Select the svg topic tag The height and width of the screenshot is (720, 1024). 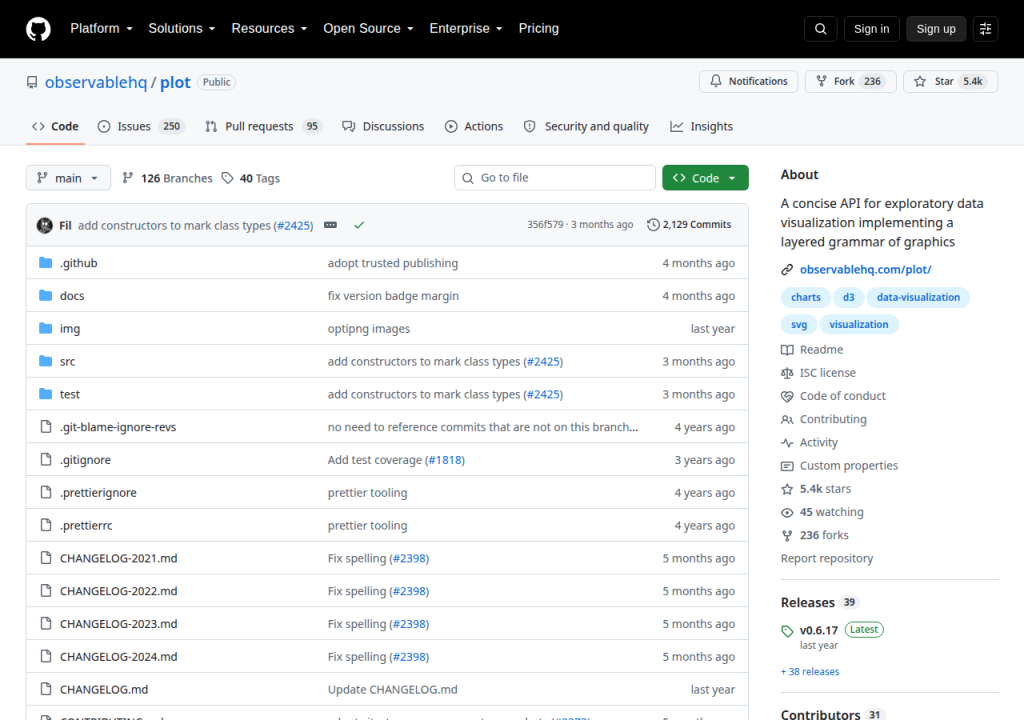tap(799, 325)
